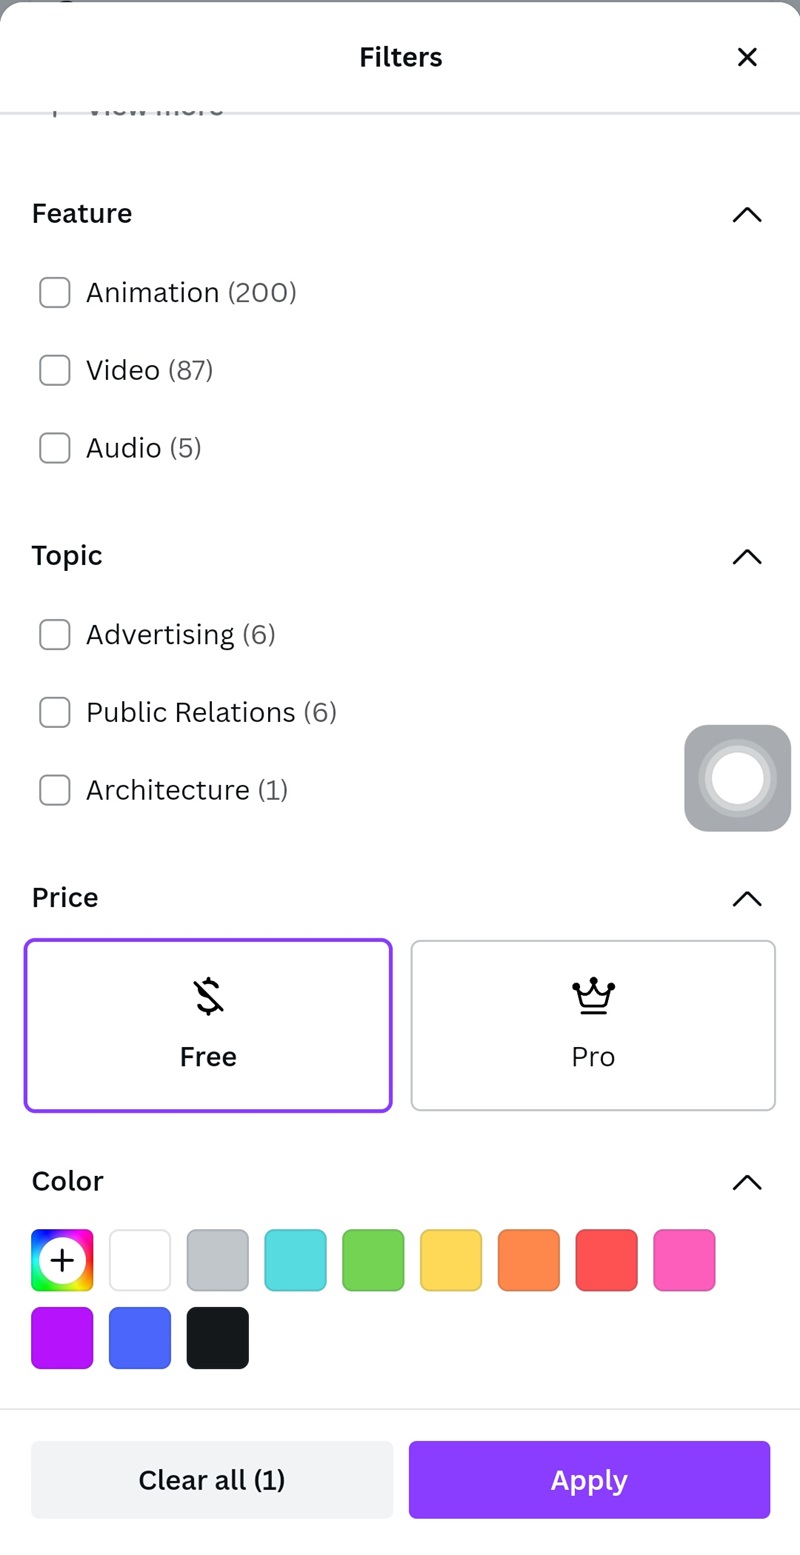Close the Filters panel with X icon

[x=747, y=57]
